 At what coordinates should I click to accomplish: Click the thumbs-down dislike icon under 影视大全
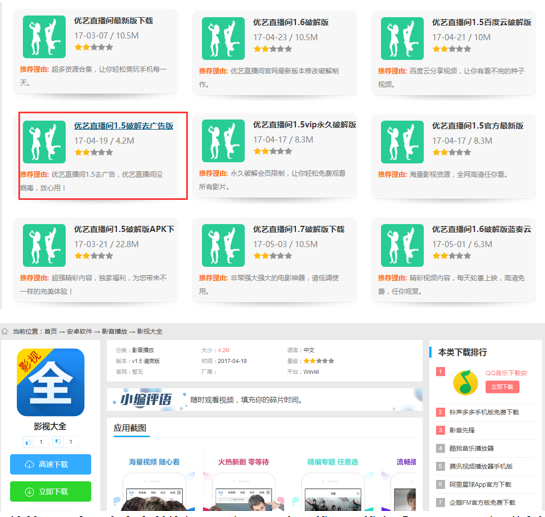58,442
